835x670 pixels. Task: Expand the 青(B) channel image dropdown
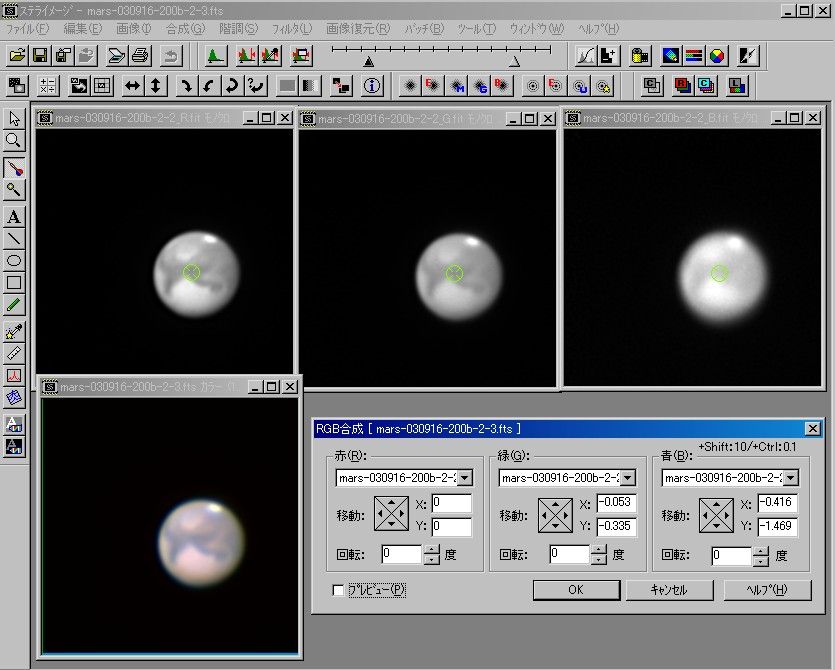pyautogui.click(x=790, y=478)
